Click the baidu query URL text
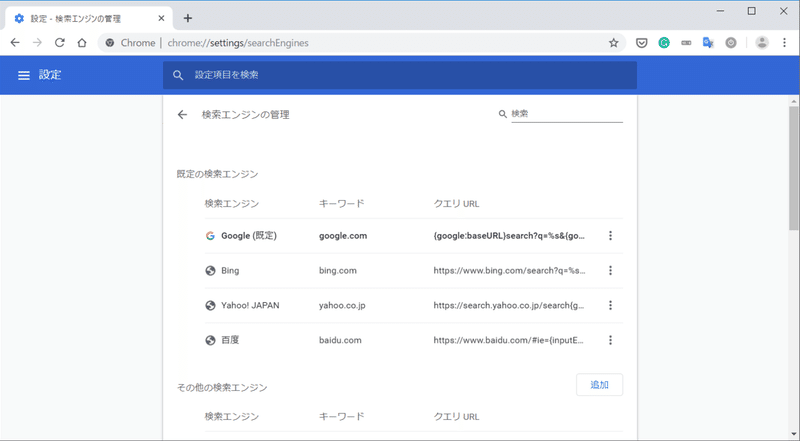 pyautogui.click(x=508, y=340)
